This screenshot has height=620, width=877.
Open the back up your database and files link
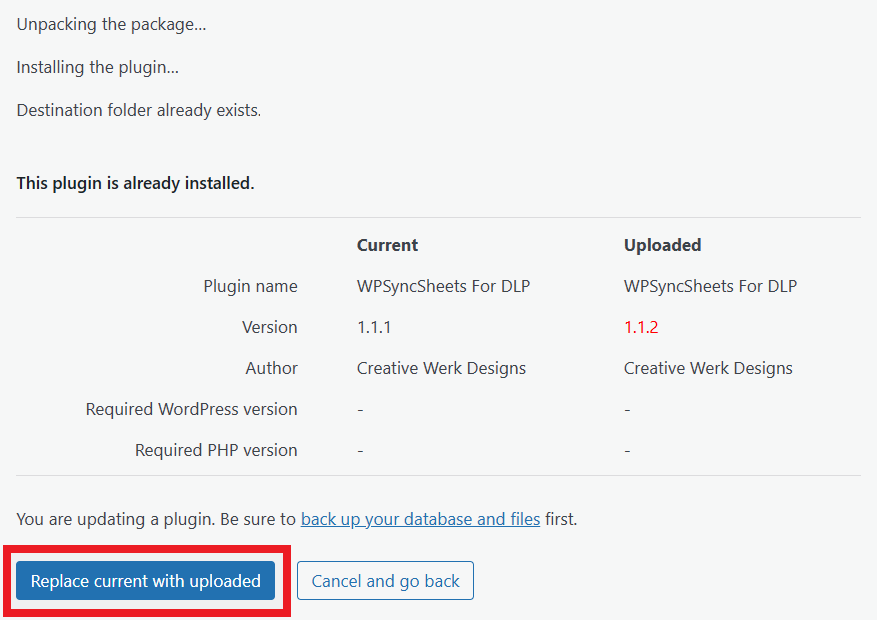coord(421,519)
